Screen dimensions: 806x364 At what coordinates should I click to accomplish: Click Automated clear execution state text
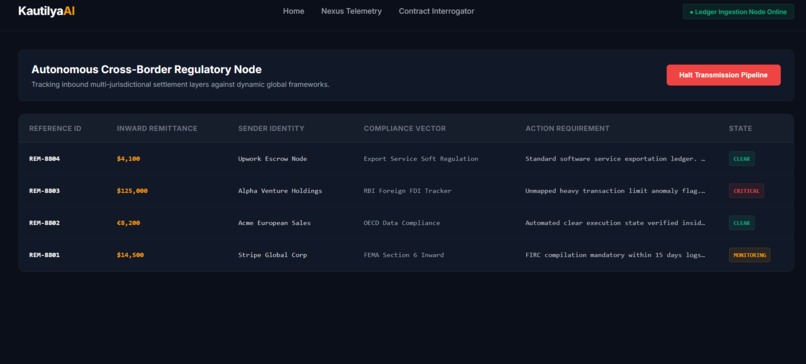615,223
